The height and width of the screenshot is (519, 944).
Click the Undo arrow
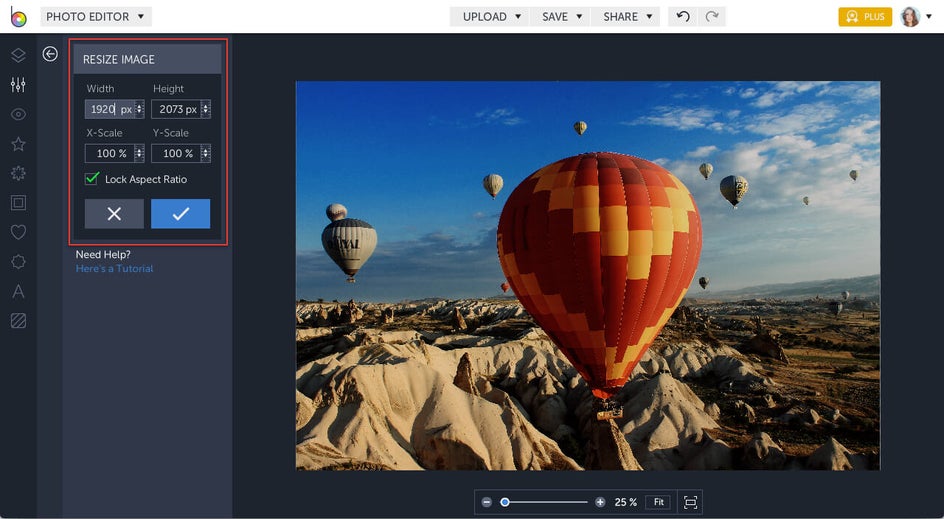pos(683,17)
